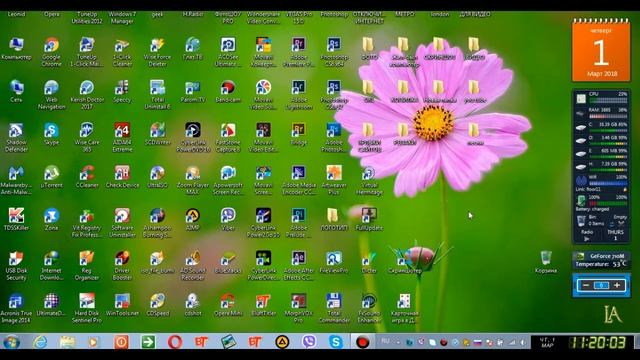640x360 pixels.
Task: Open the ЛОГОТИП folder
Action: (x=334, y=219)
